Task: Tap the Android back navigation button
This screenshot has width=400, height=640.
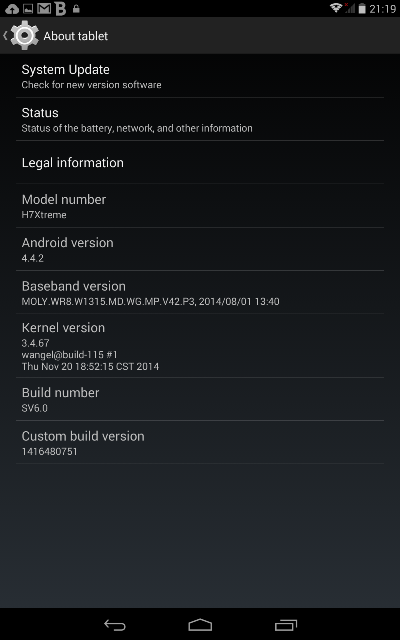Action: 115,624
